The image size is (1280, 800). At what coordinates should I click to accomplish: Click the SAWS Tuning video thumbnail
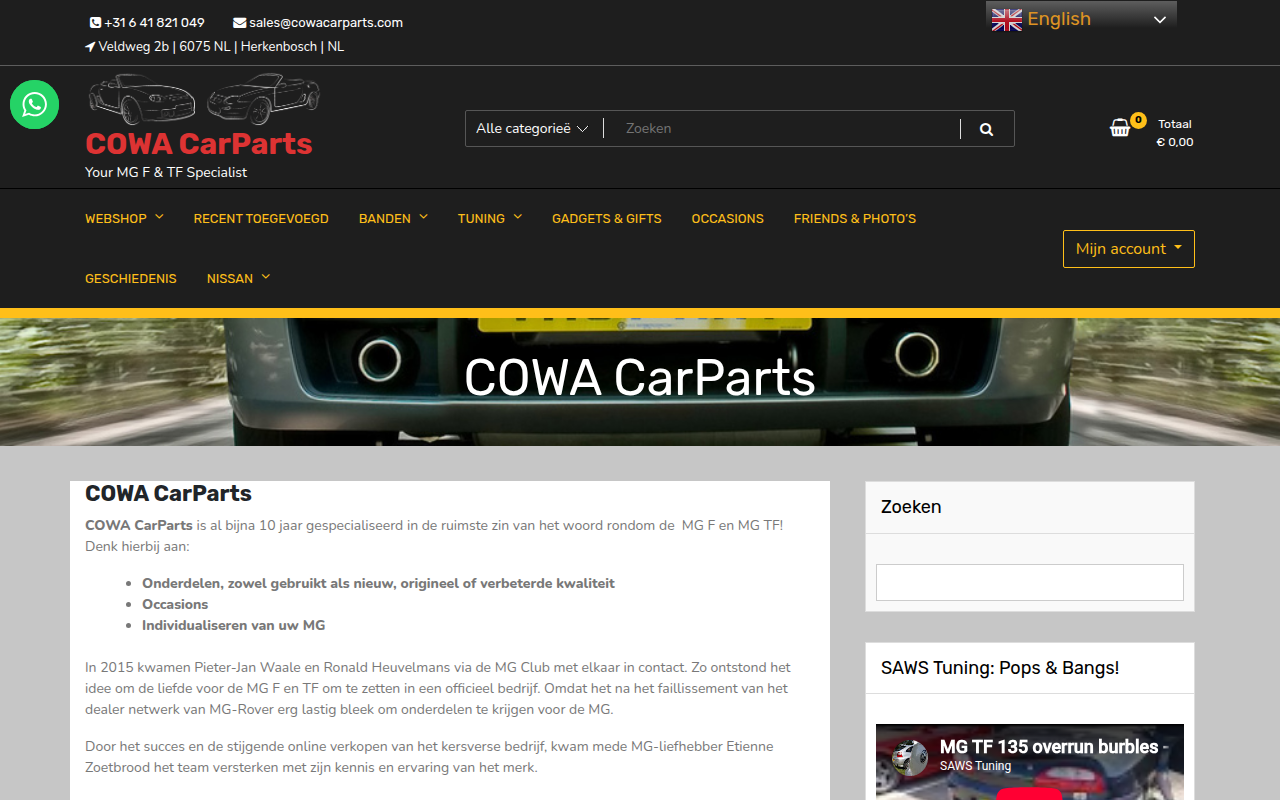[x=1030, y=762]
